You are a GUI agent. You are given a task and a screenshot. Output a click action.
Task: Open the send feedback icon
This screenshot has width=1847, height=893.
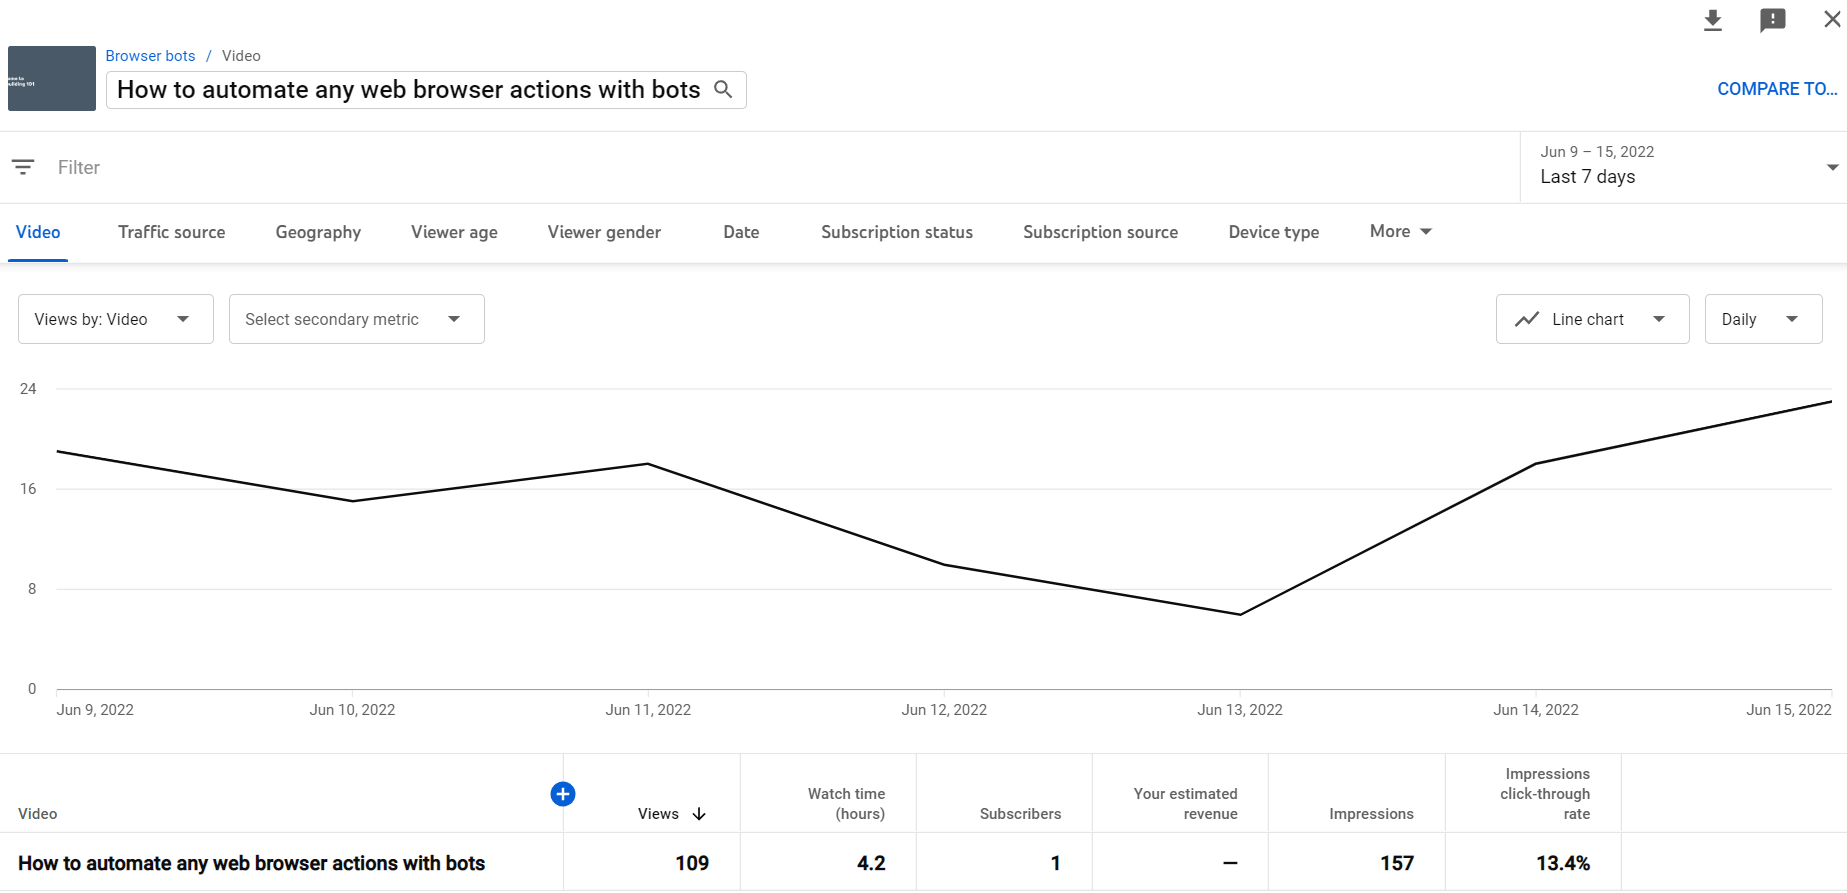[1772, 21]
